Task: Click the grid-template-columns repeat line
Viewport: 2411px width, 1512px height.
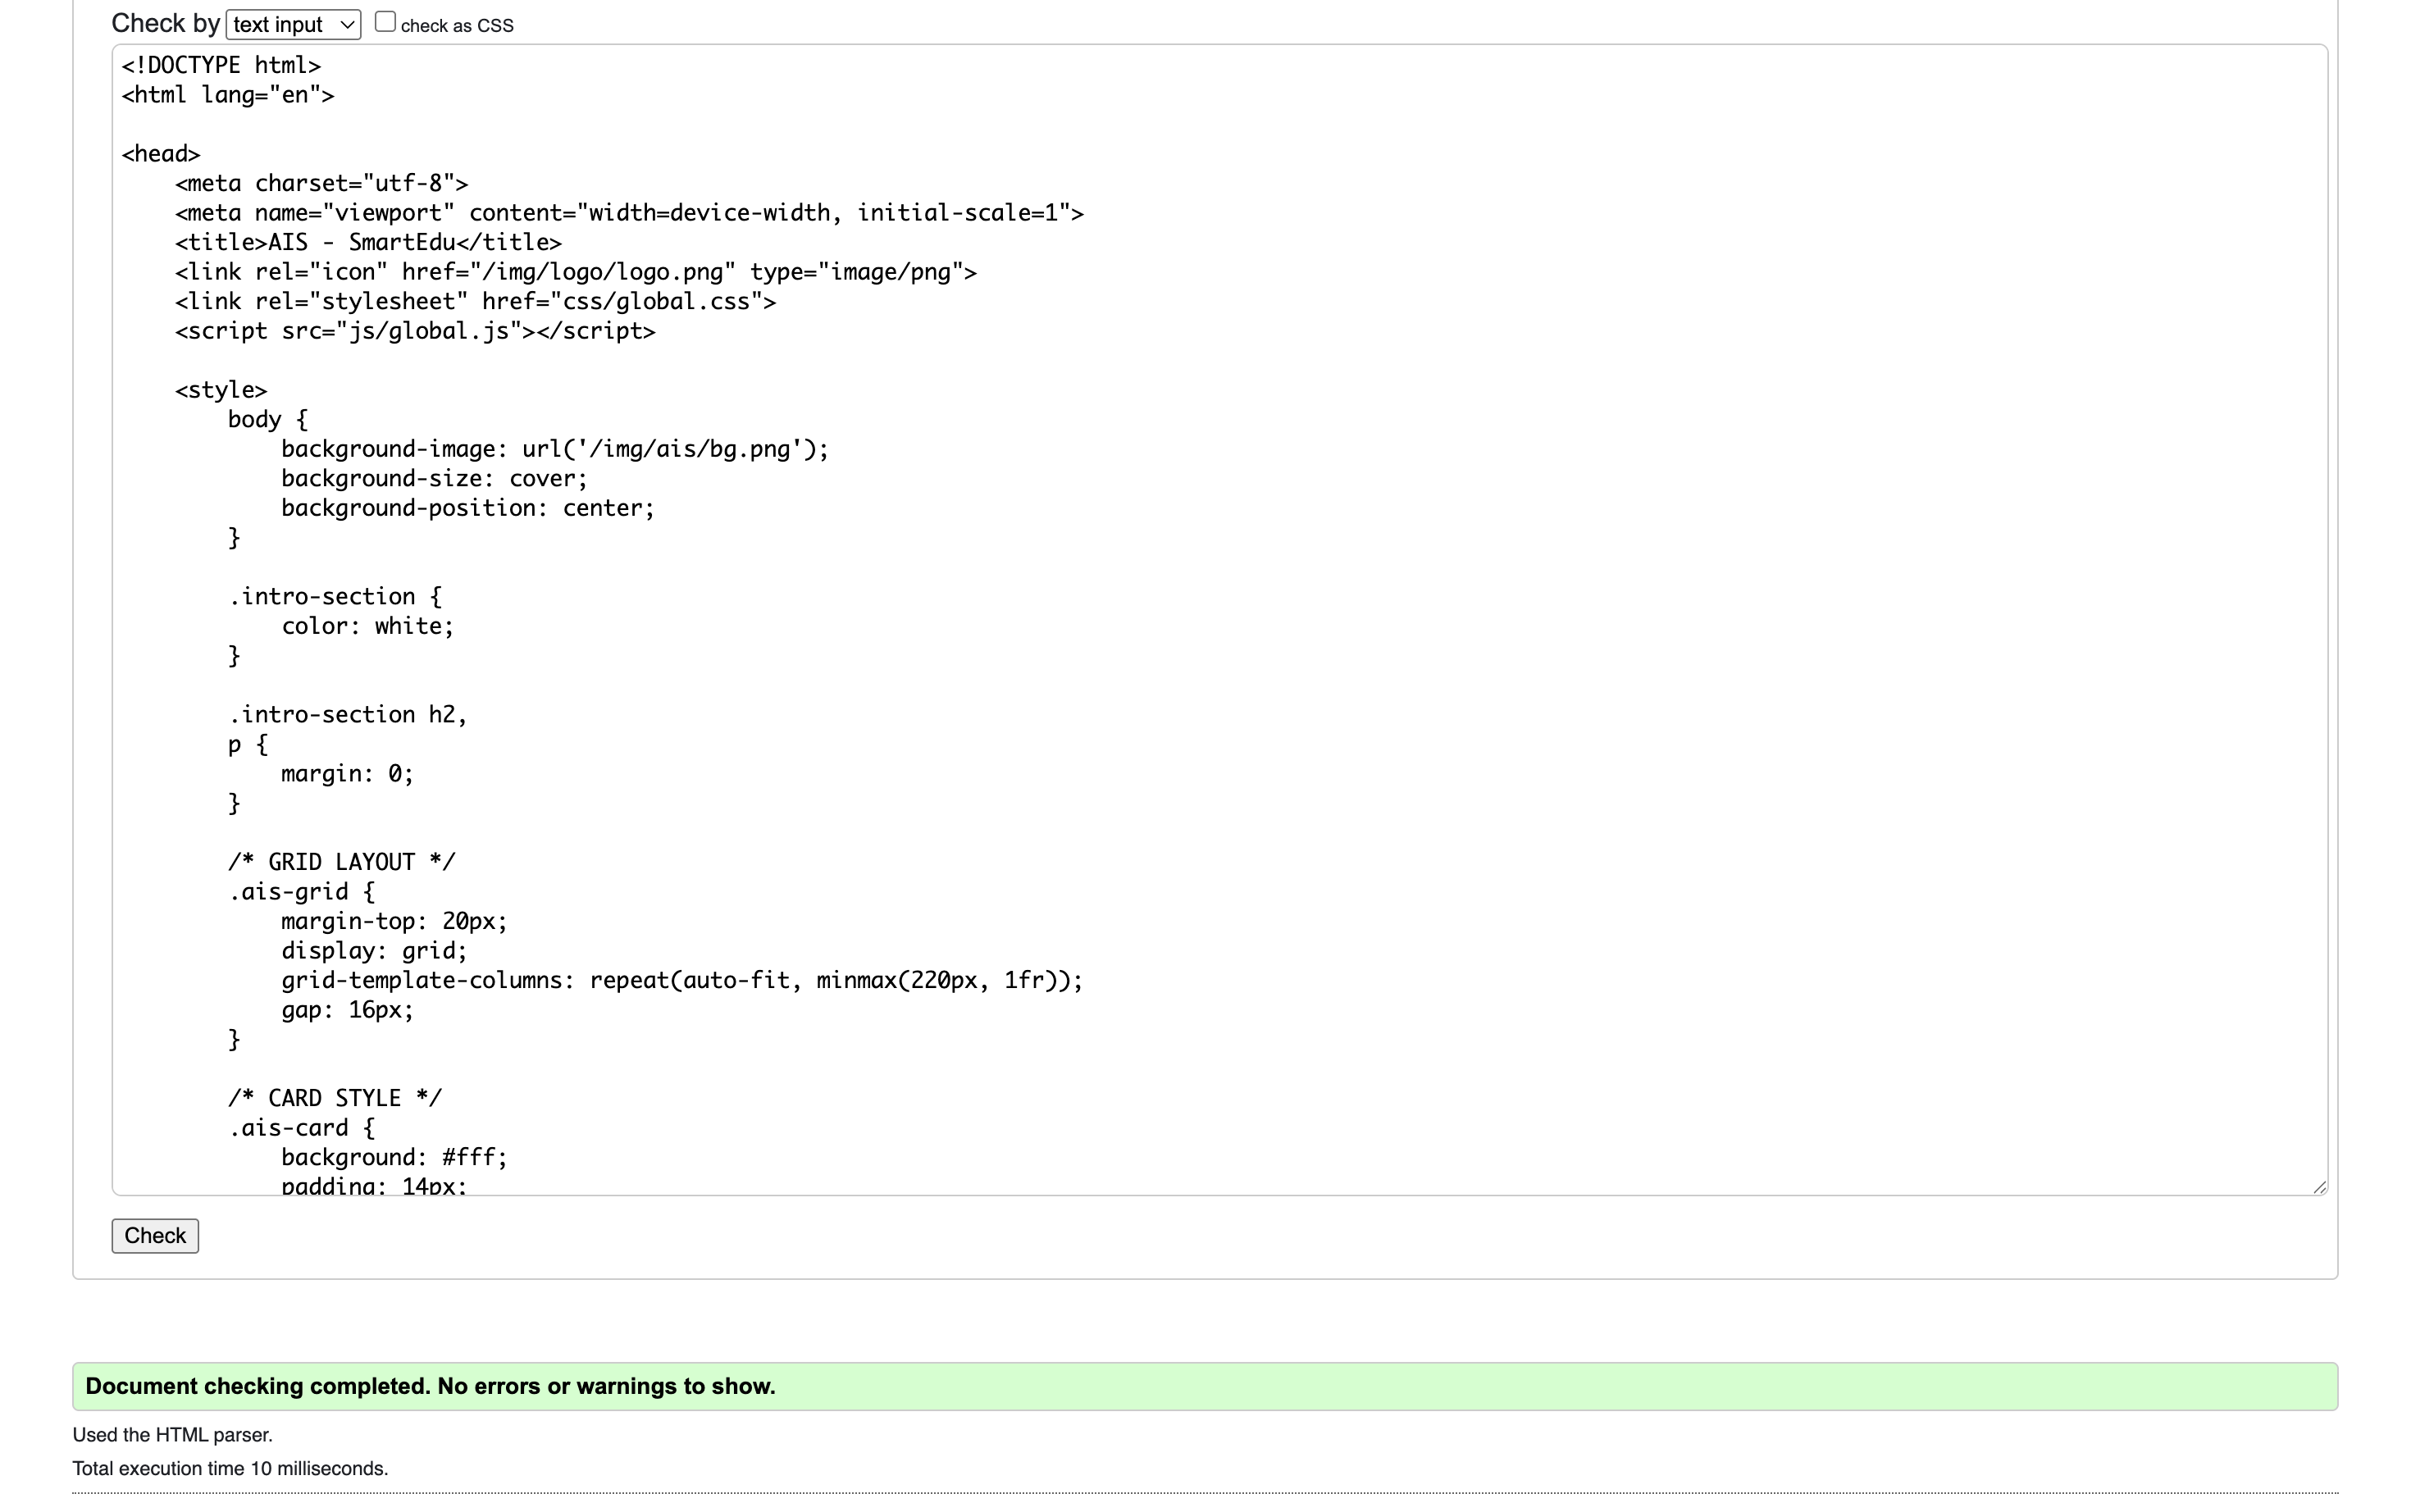Action: (681, 980)
